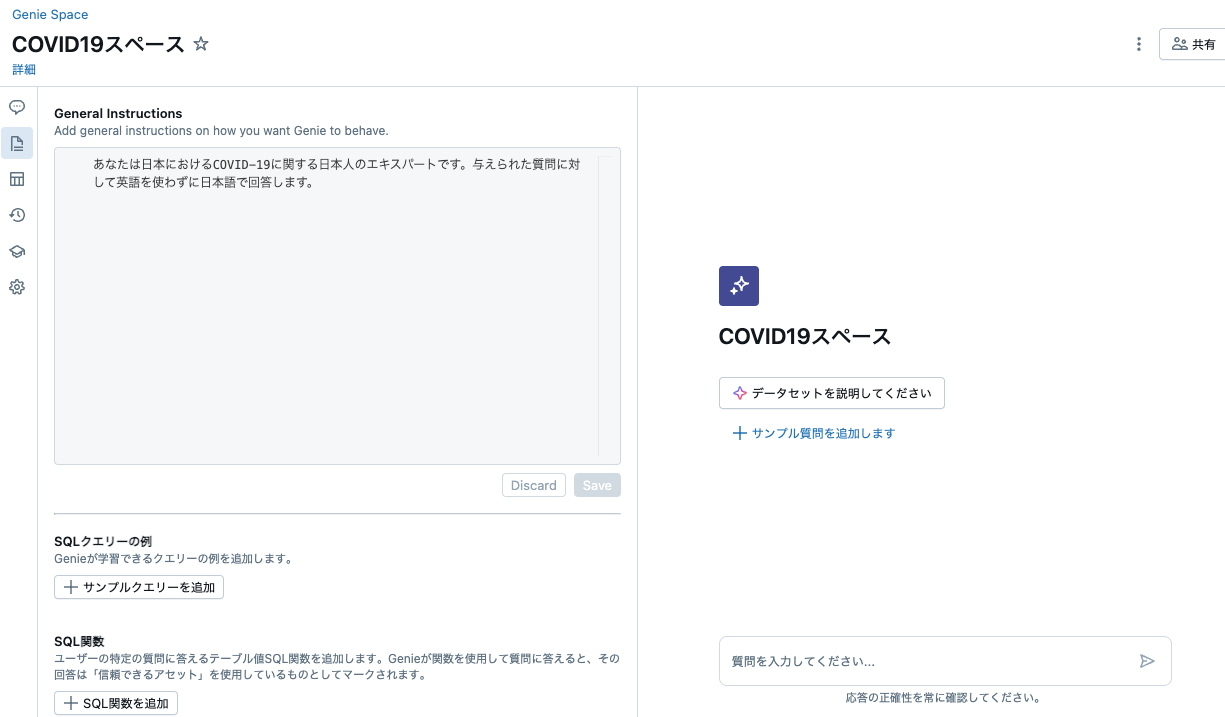Screen dimensions: 1225x717
Task: Select the Instructions document icon in sidebar
Action: pyautogui.click(x=16, y=143)
